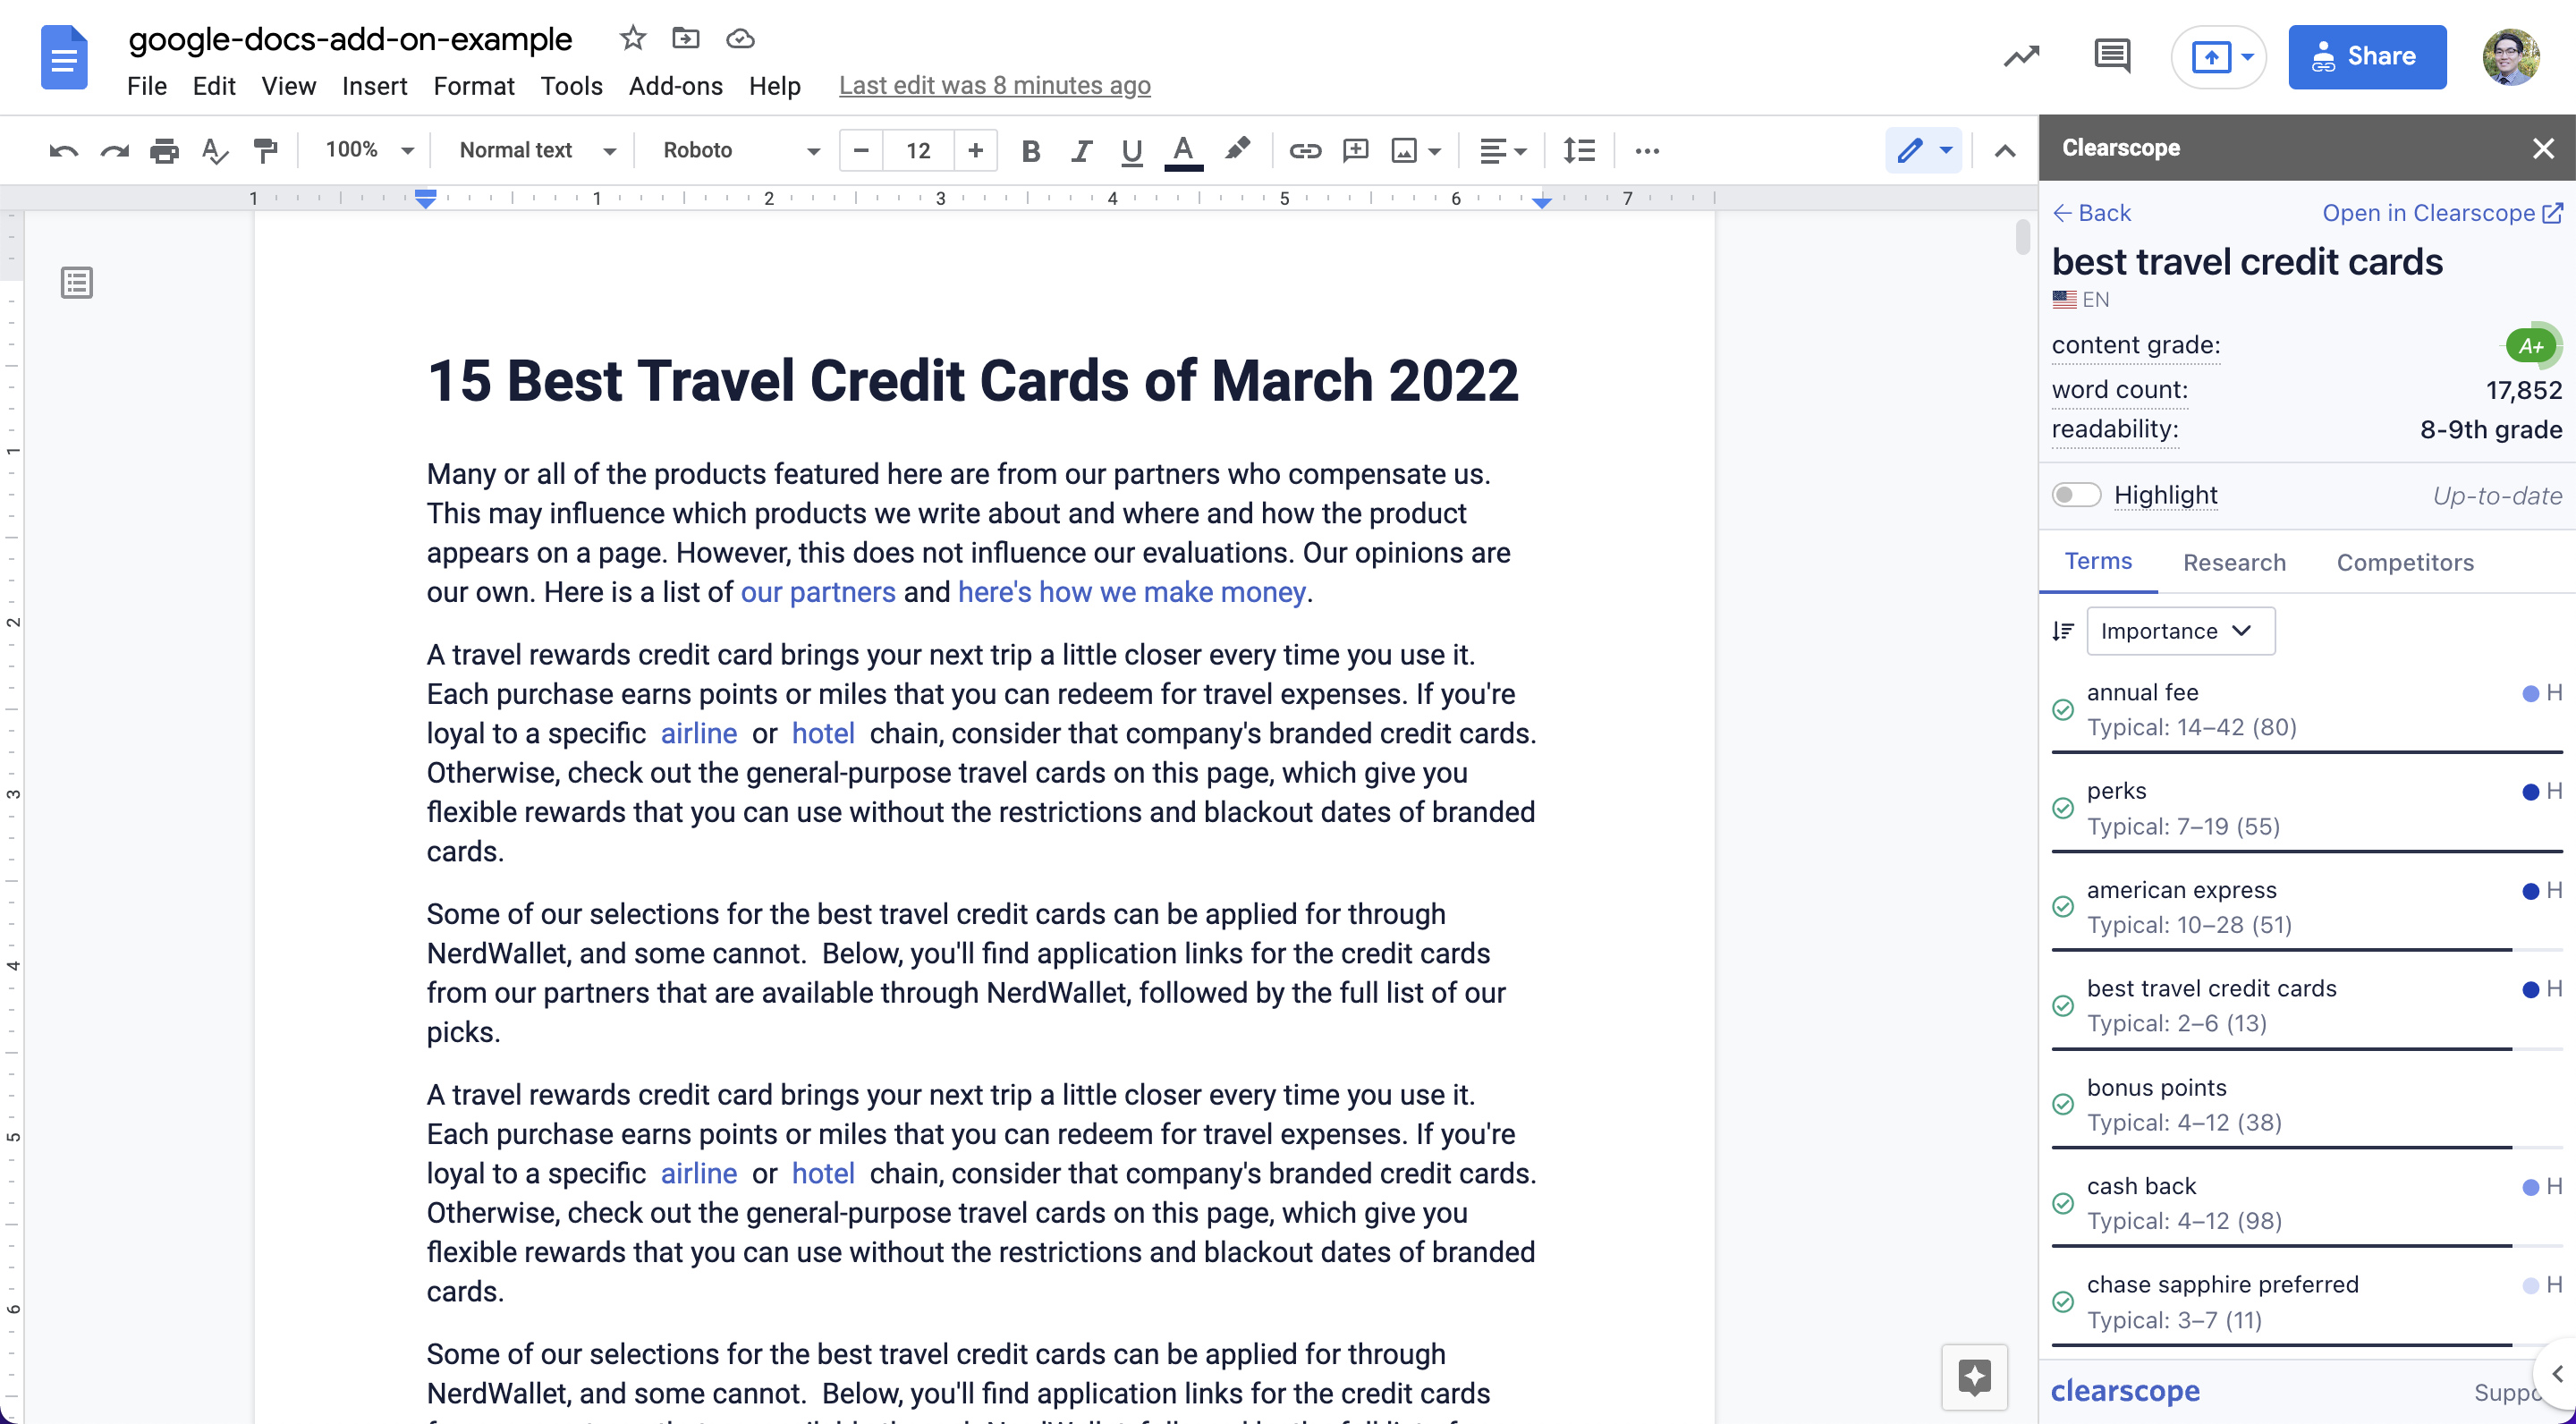Click the Underline formatting icon

tap(1131, 151)
